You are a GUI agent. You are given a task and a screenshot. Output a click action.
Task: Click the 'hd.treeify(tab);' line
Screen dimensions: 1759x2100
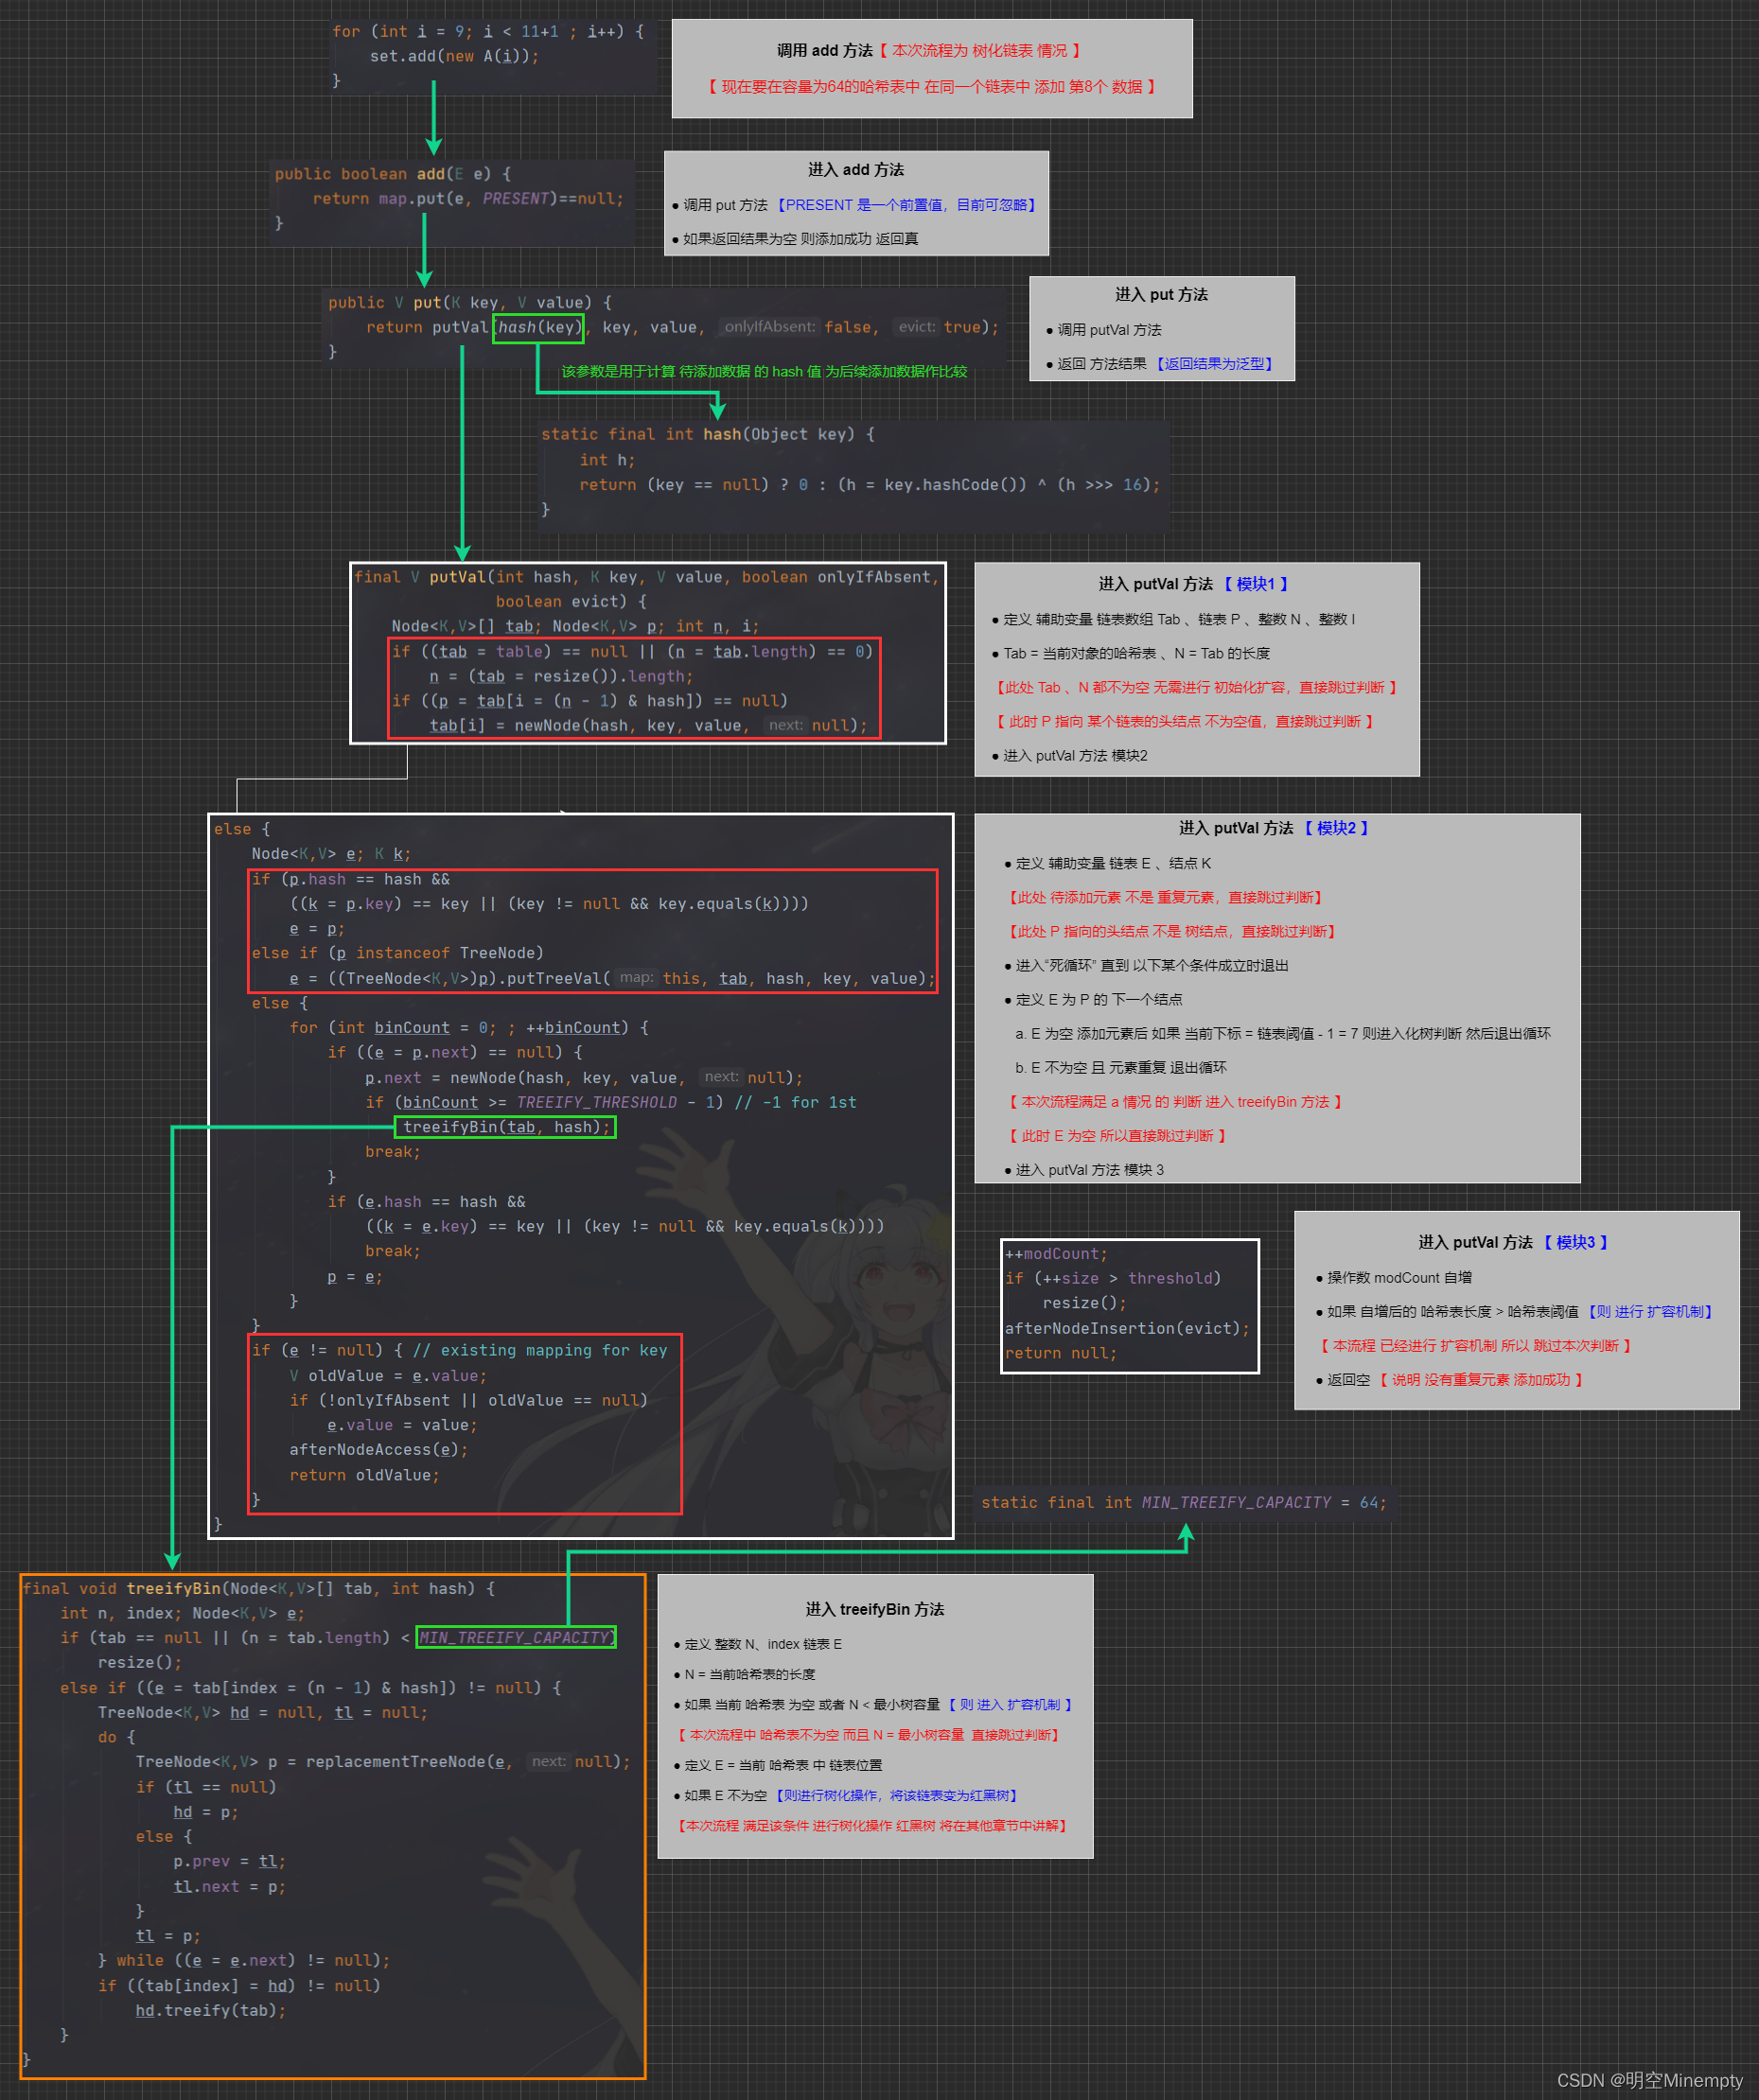[x=211, y=2011]
